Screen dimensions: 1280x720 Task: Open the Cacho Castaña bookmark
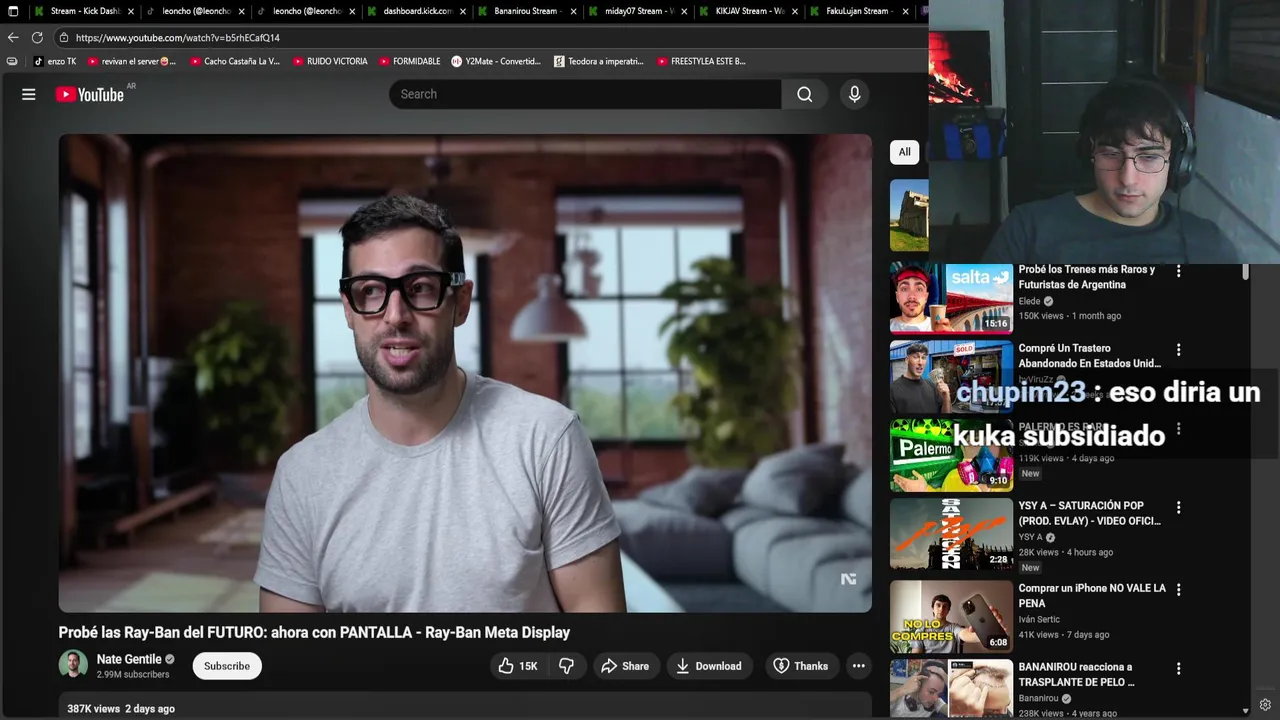(235, 61)
